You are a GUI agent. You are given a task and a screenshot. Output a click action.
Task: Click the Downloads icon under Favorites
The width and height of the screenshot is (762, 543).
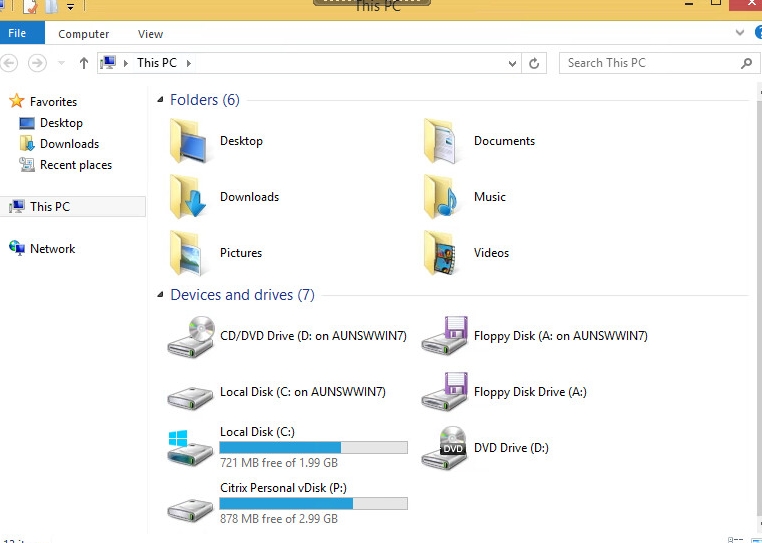point(27,144)
